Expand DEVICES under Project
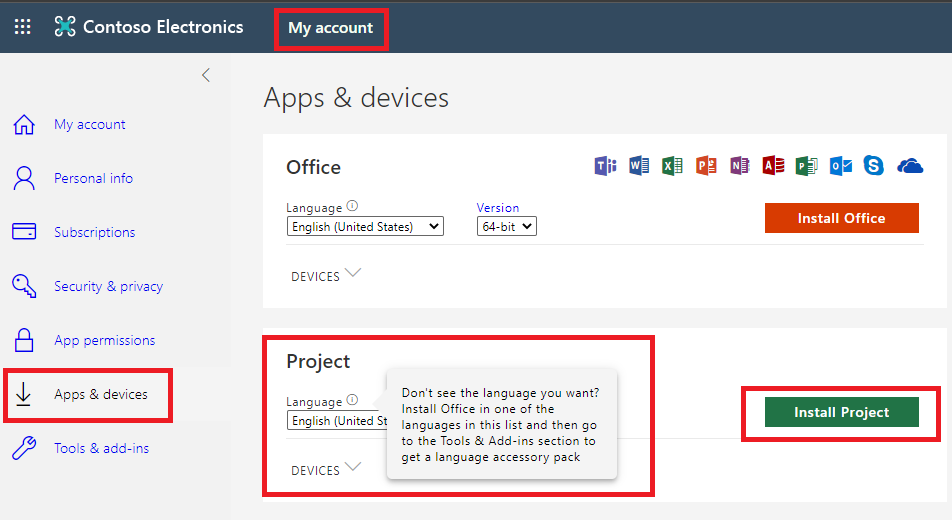This screenshot has height=520, width=952. tap(326, 470)
